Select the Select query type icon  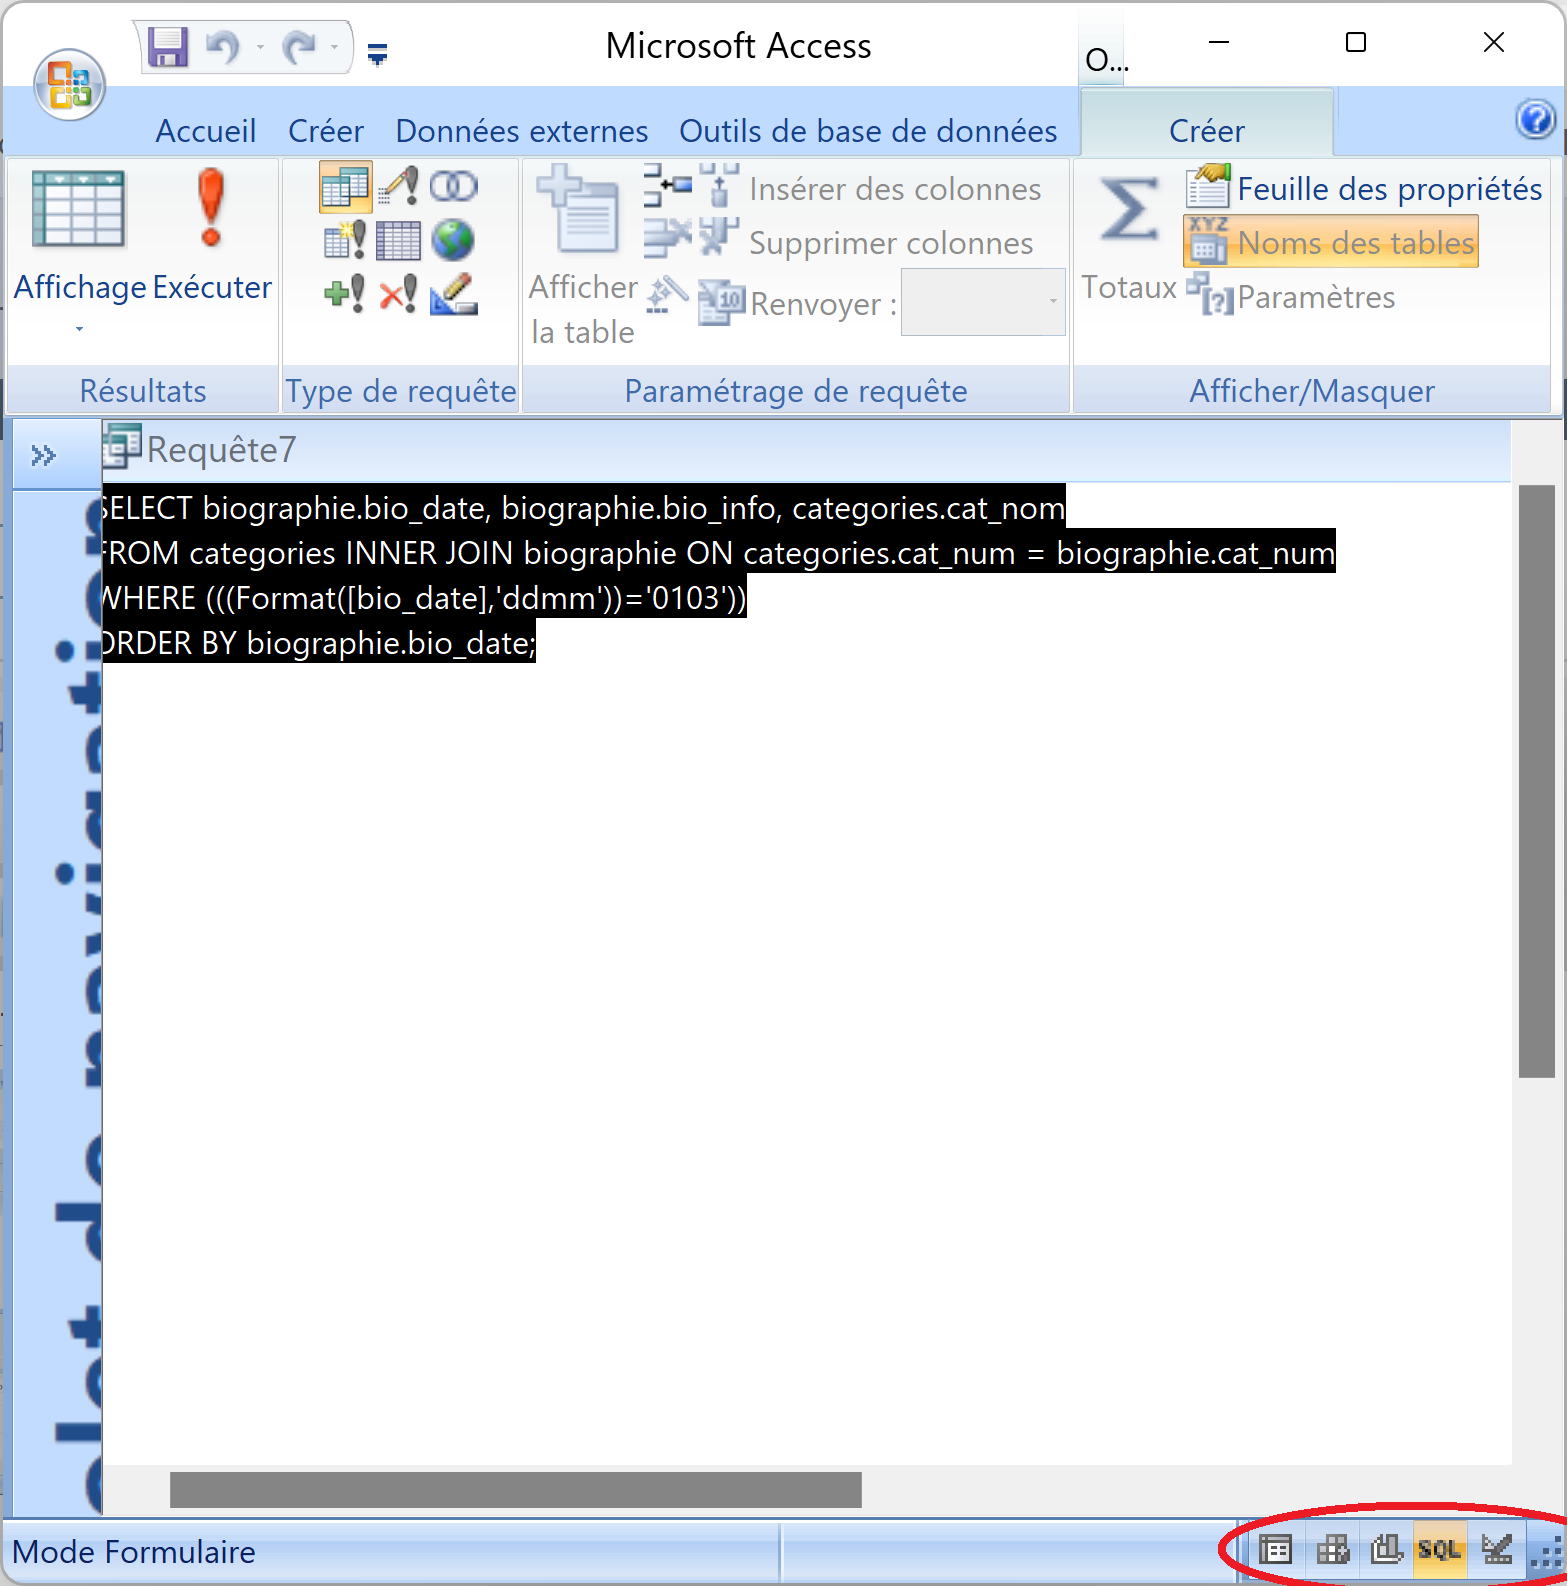click(345, 186)
